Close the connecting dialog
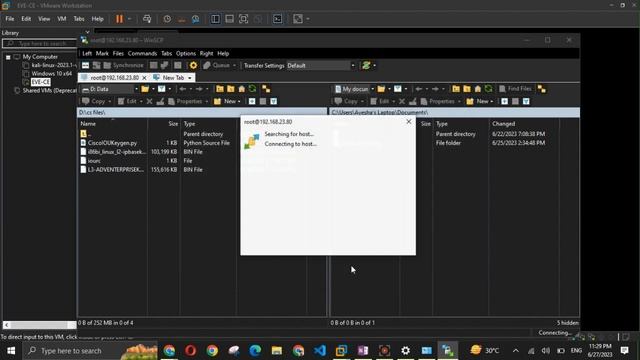This screenshot has width=640, height=360. coord(409,122)
